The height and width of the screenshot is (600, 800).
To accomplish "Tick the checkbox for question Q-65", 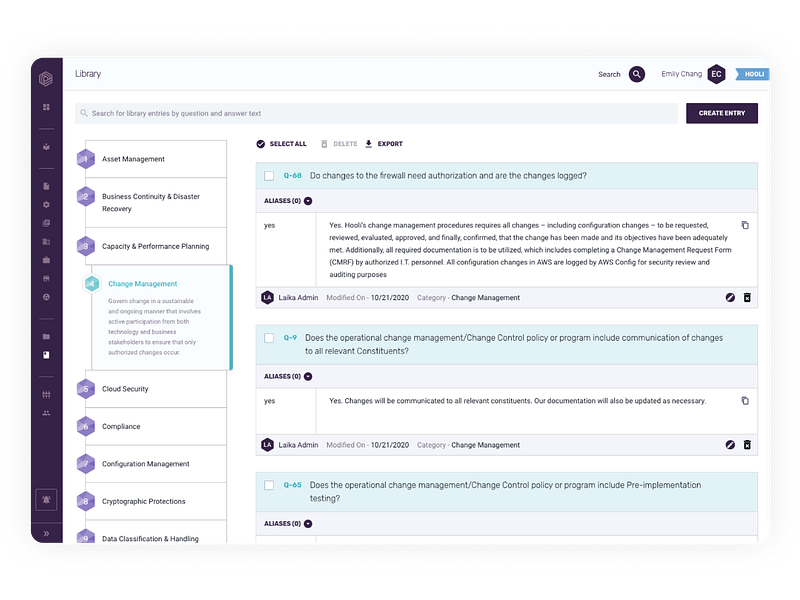I will point(269,485).
